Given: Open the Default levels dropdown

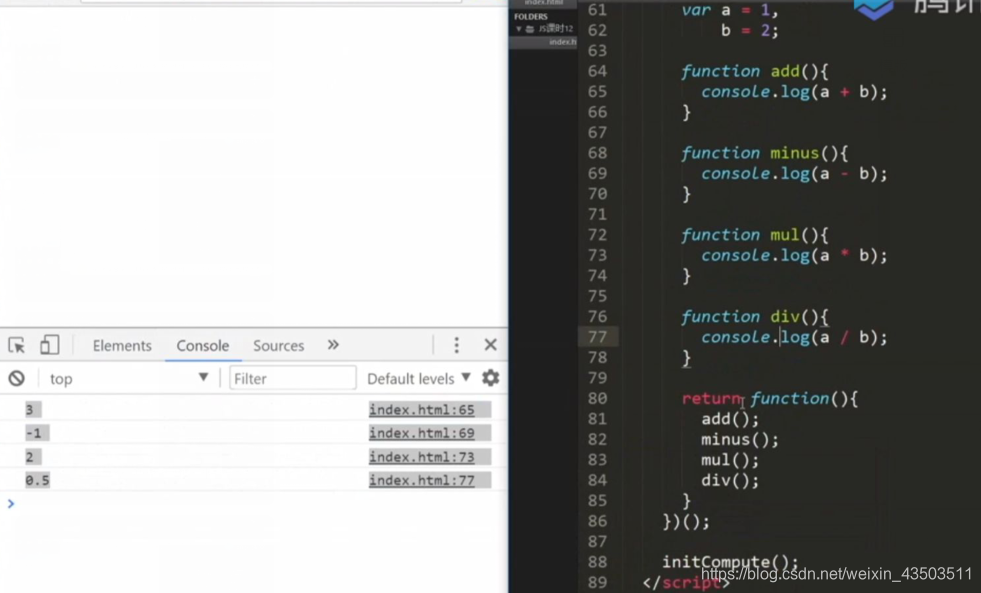Looking at the screenshot, I should point(418,378).
